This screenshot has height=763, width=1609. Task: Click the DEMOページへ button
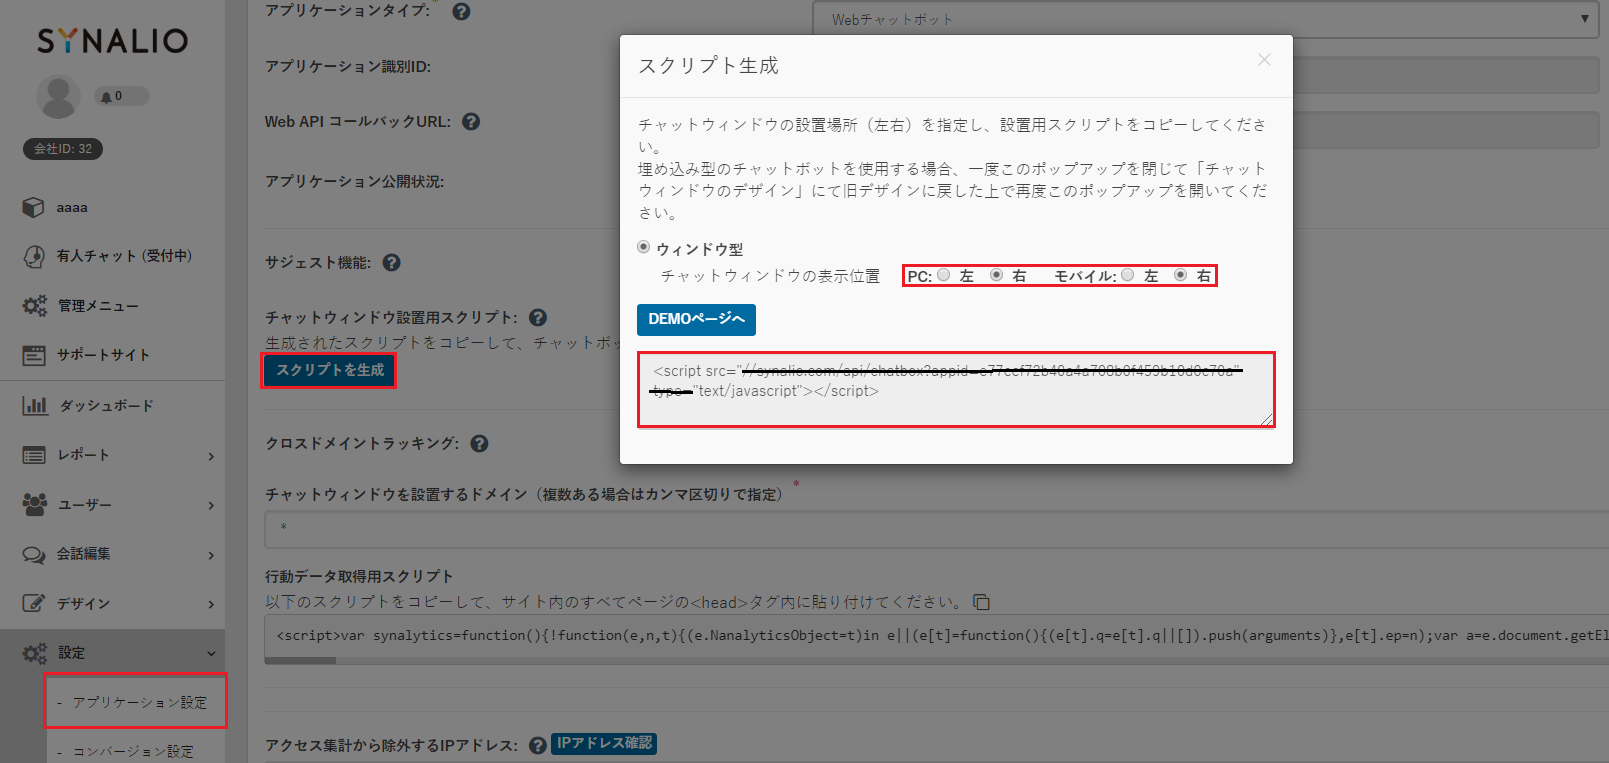tap(696, 319)
